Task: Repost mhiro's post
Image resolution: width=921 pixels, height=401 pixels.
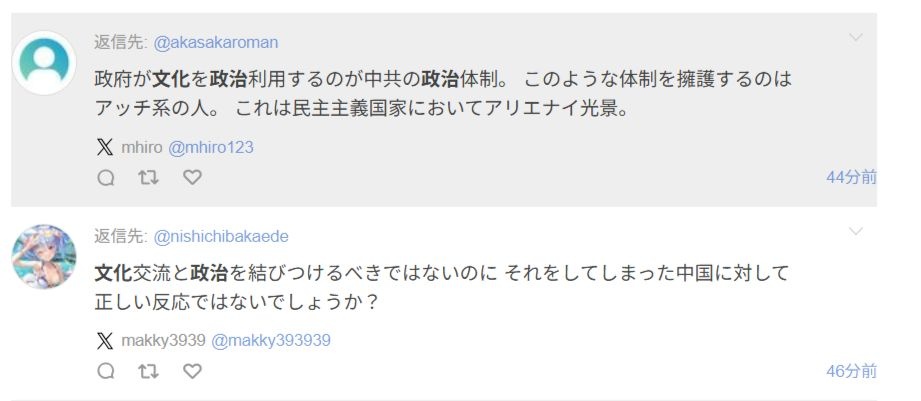Action: [149, 178]
